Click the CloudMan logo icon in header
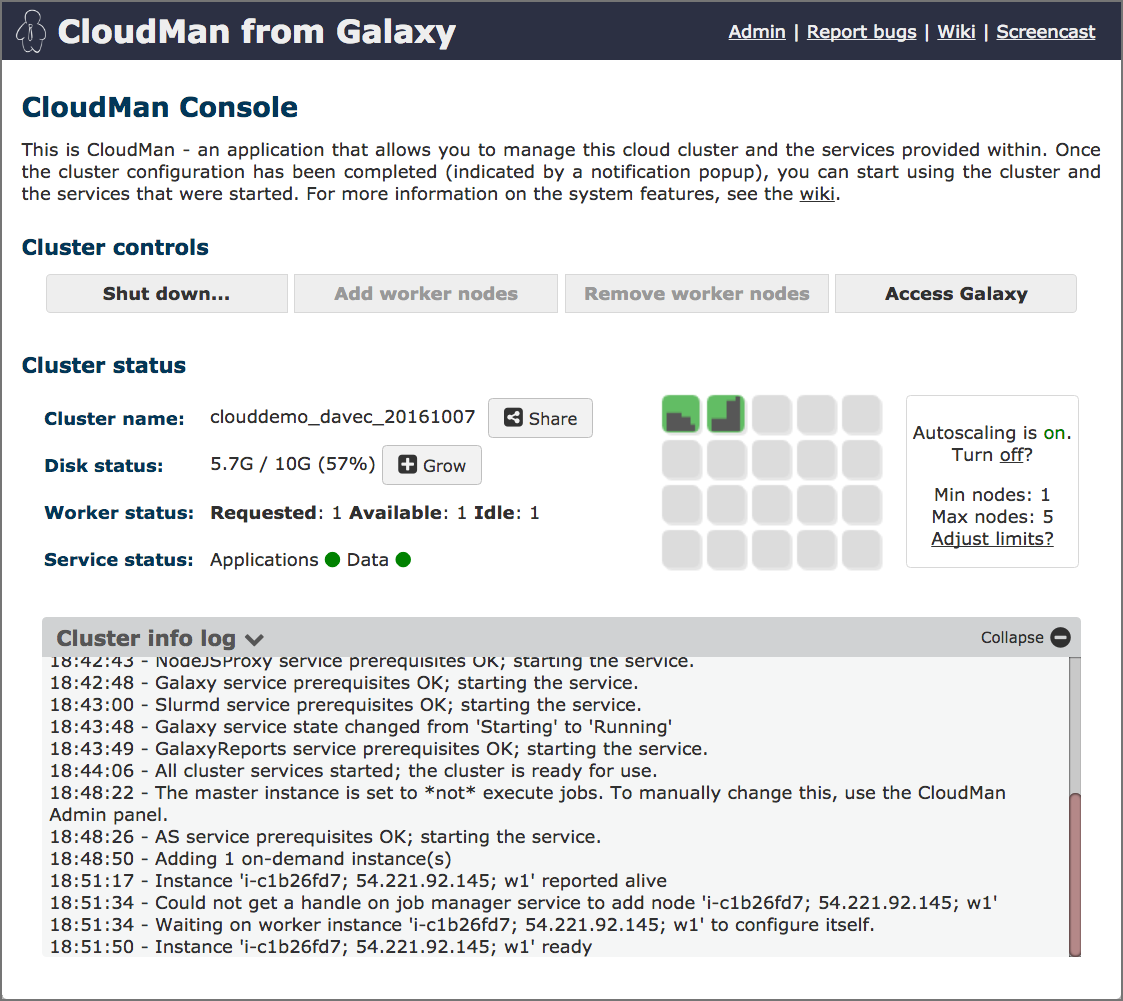The height and width of the screenshot is (1001, 1123). [x=31, y=32]
